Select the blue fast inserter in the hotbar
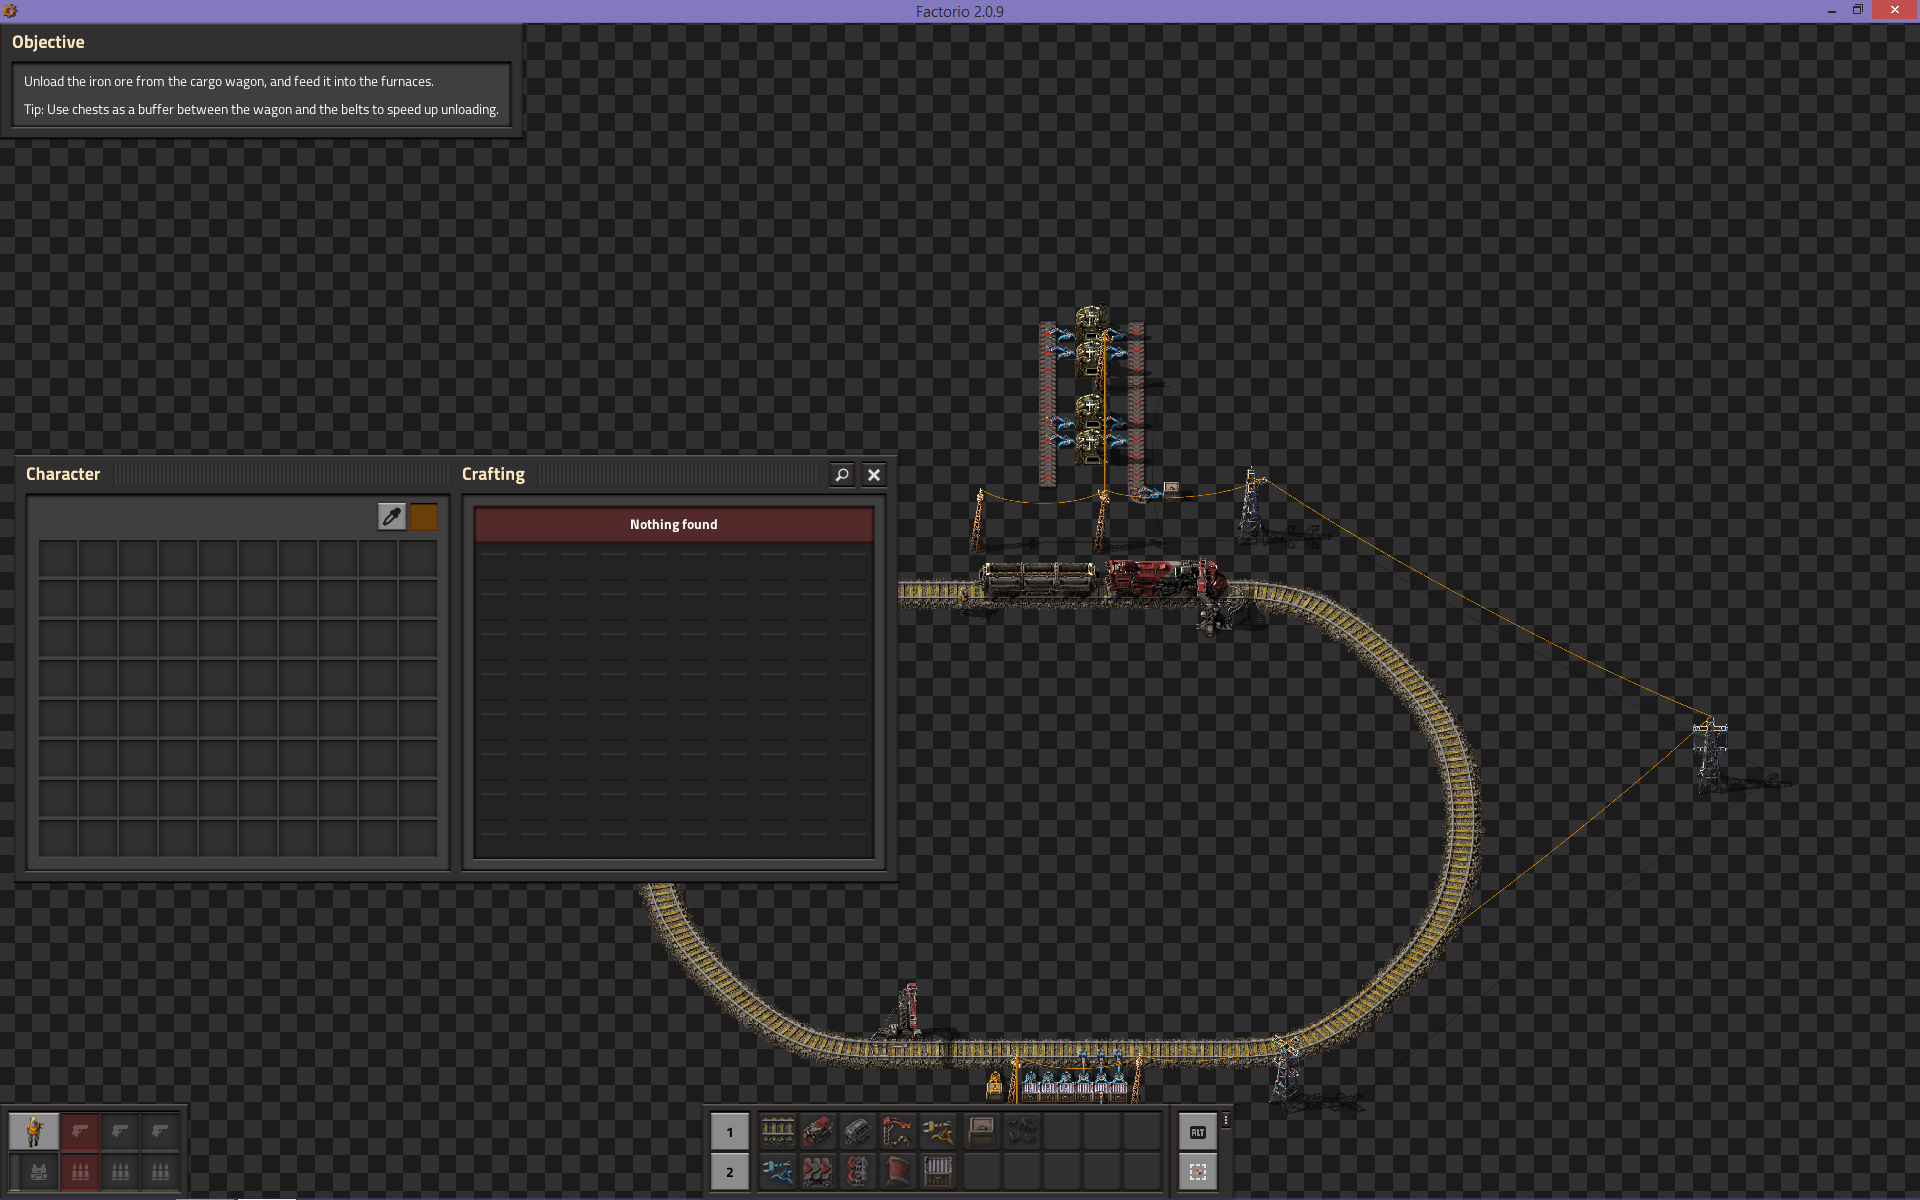Screen dimensions: 1920x1200 pyautogui.click(x=777, y=1171)
